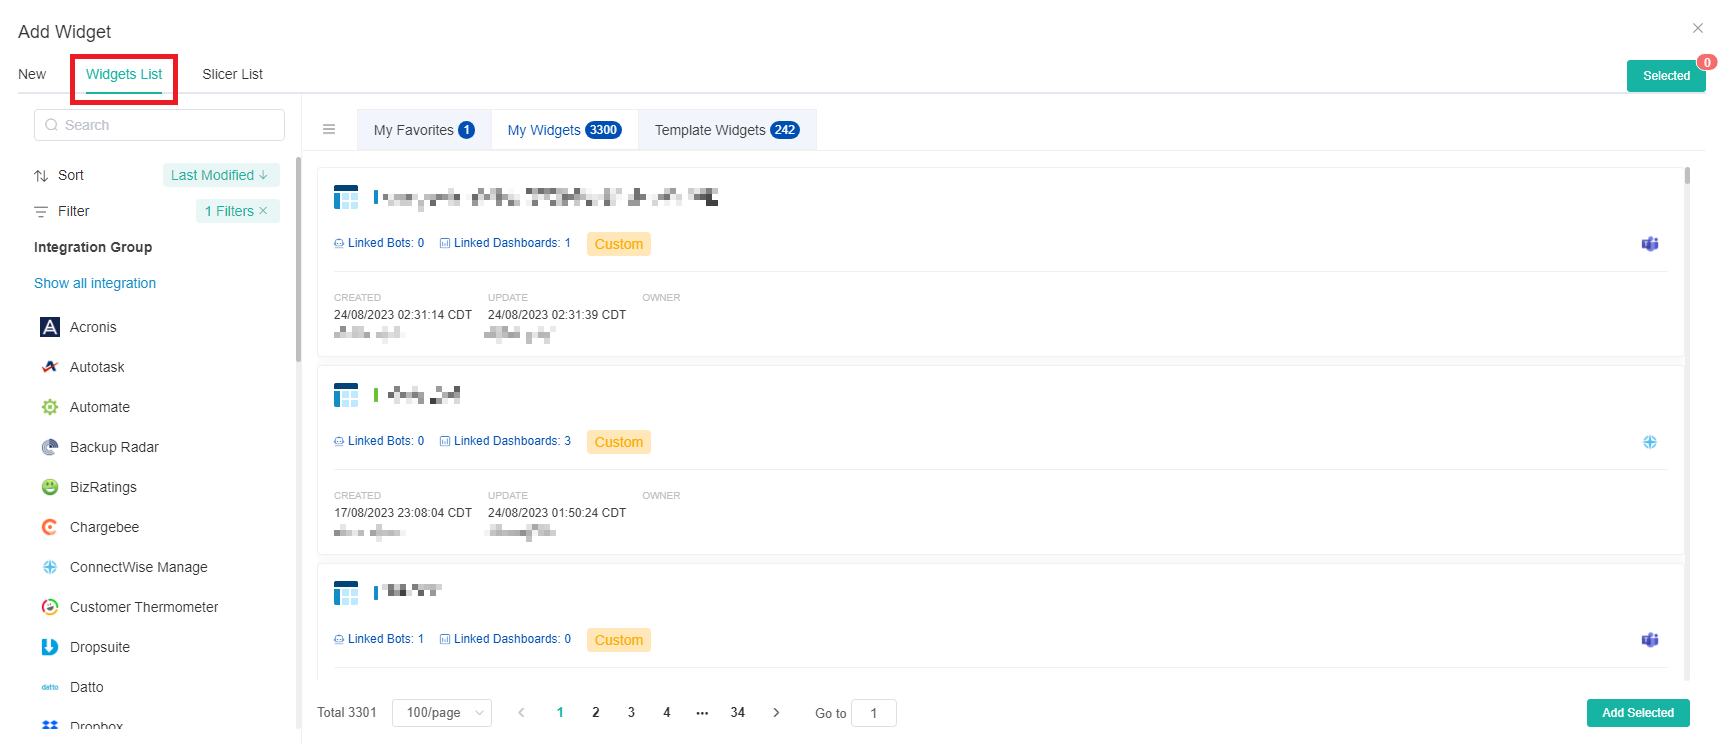Click the Selected button
Viewport: 1724px width, 744px height.
1666,76
